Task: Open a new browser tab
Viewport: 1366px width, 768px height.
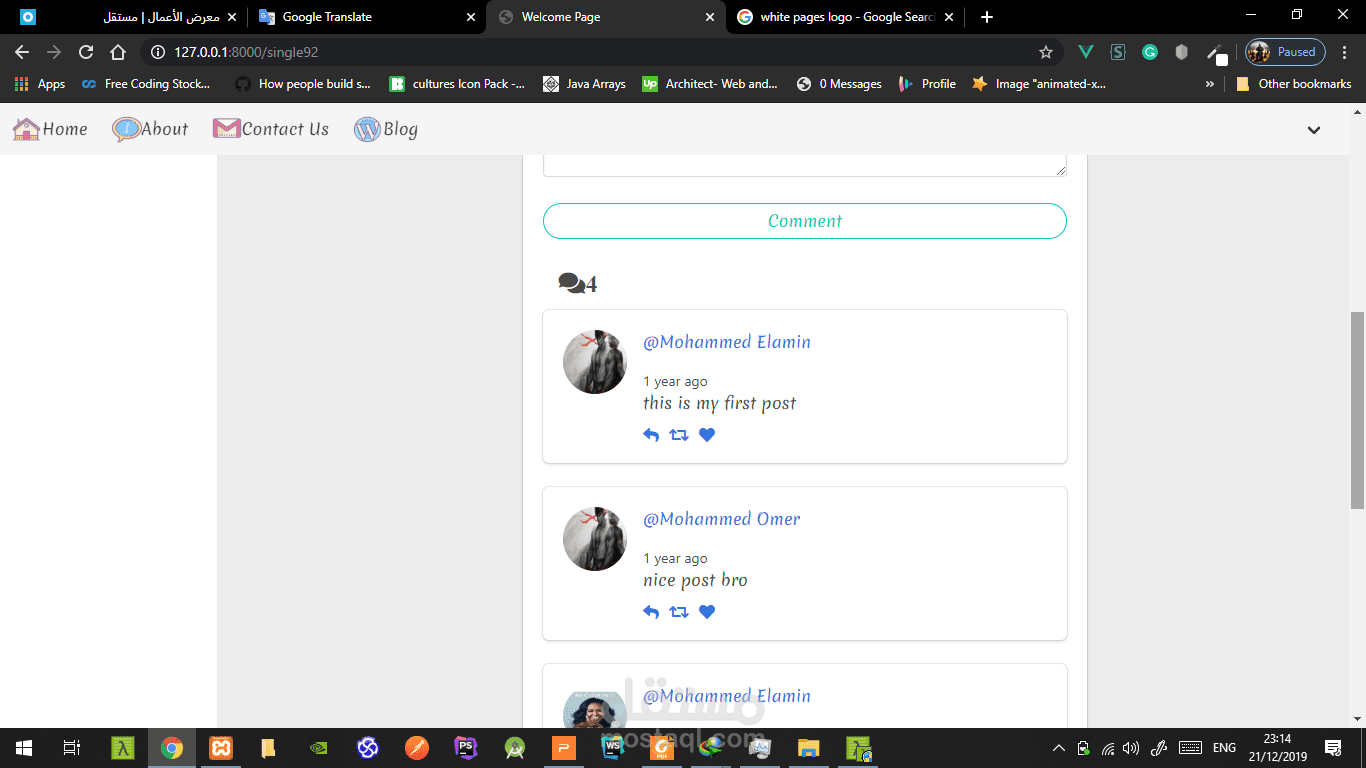Action: coord(987,17)
